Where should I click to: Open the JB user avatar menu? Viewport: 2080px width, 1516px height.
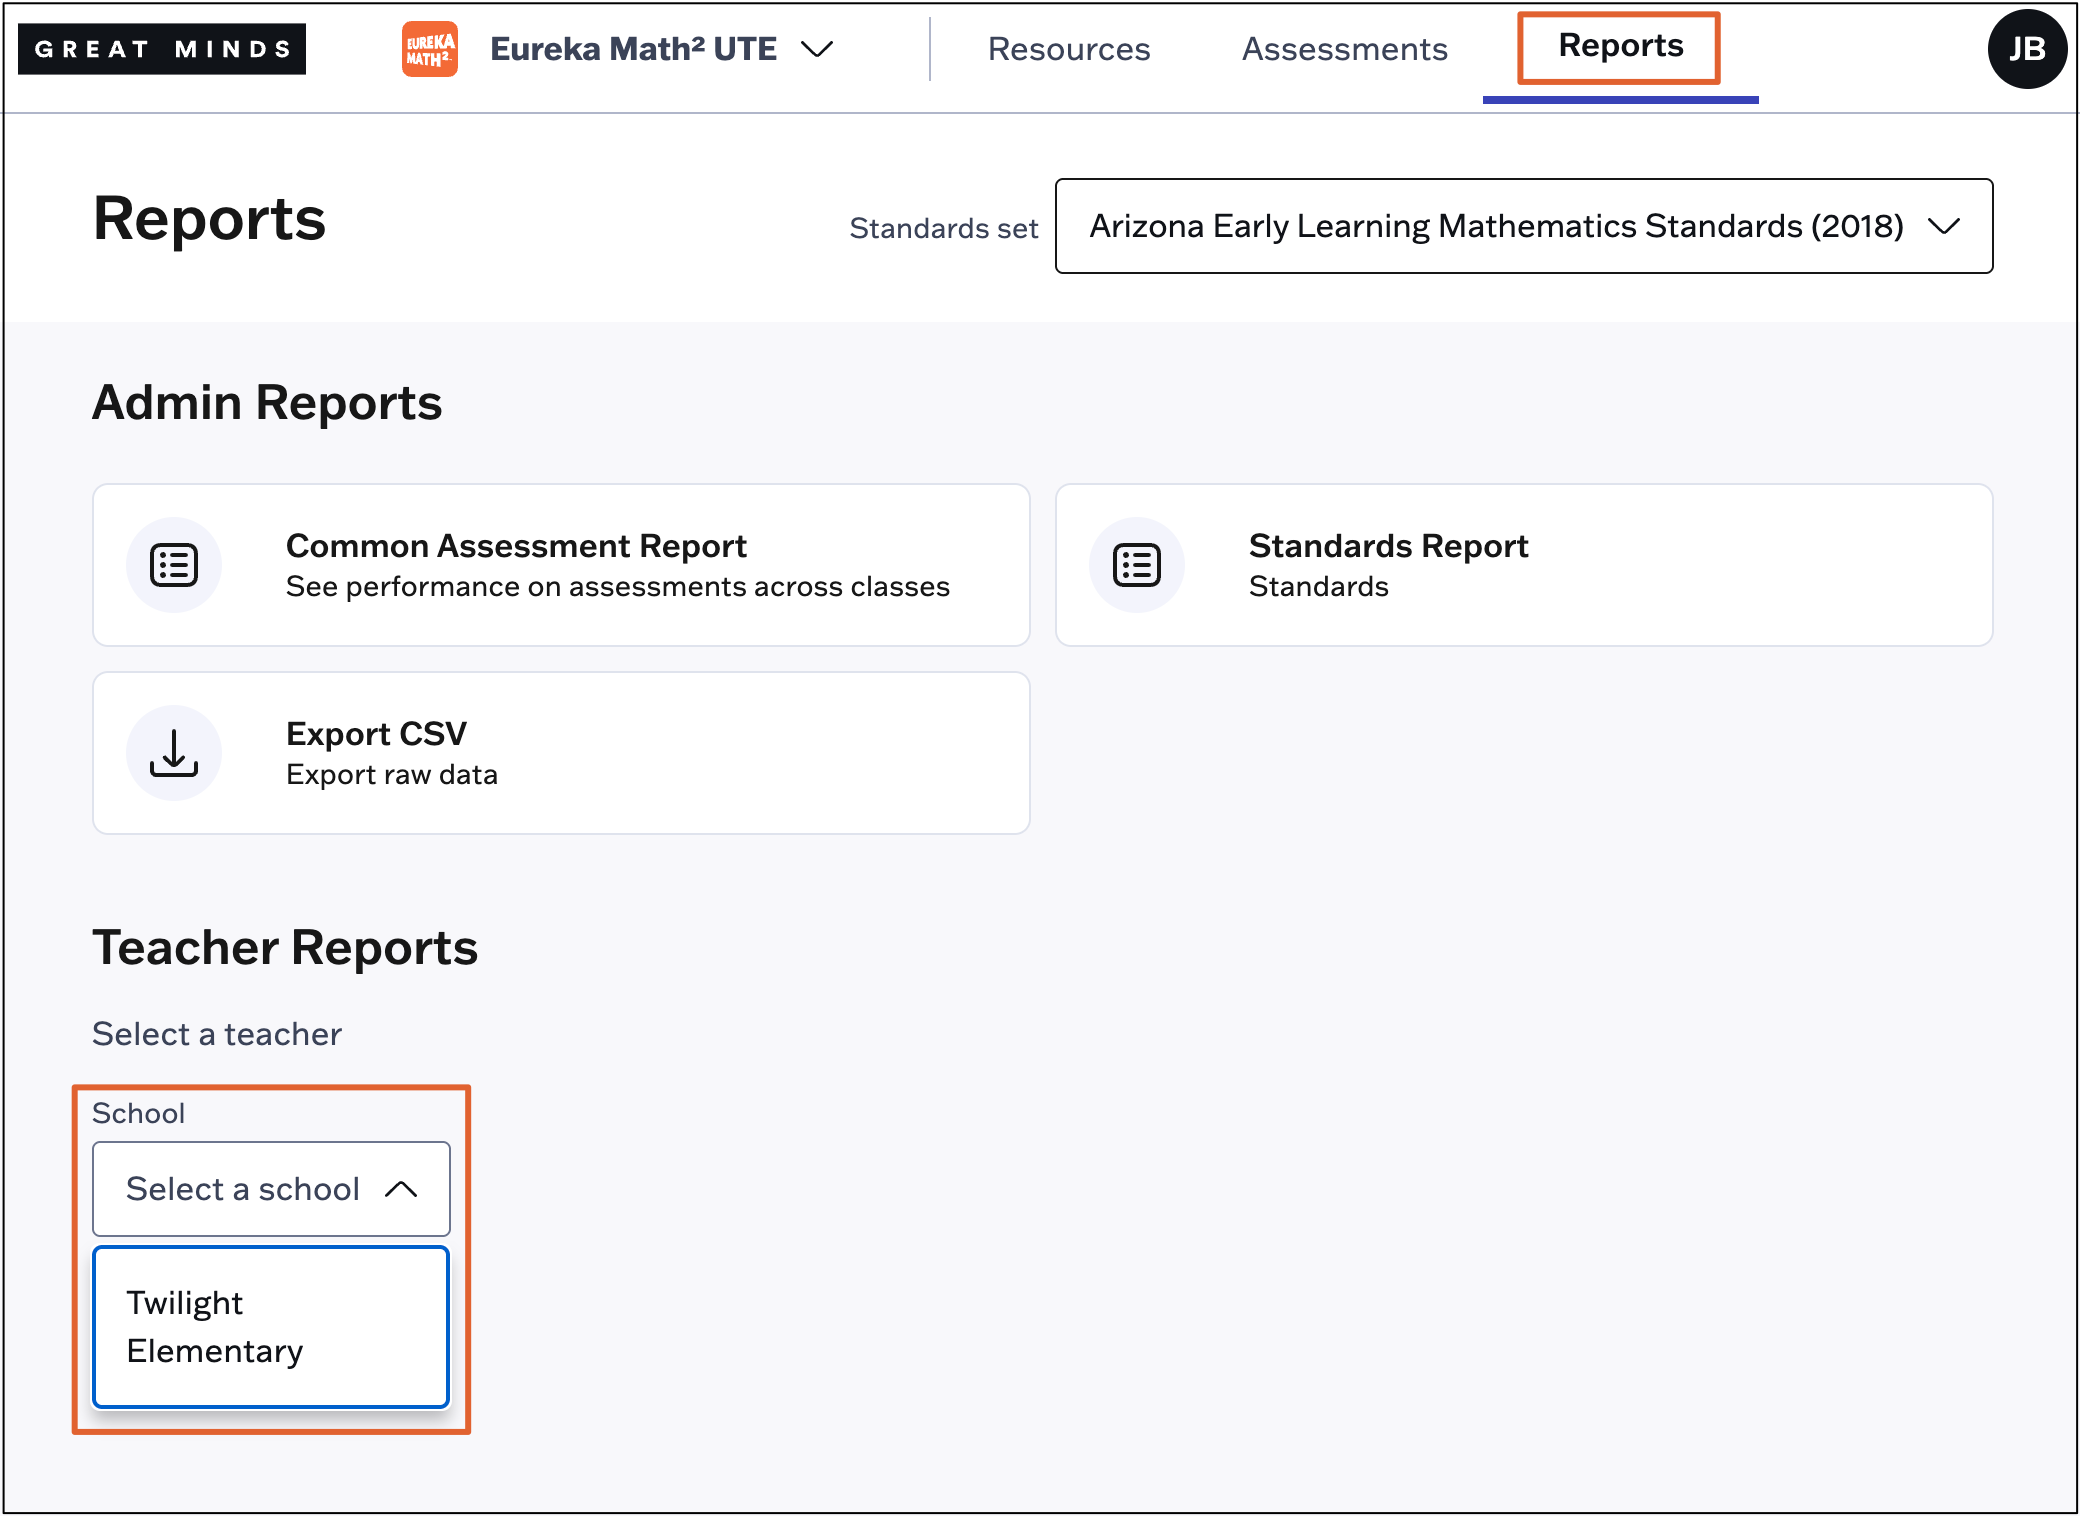coord(2027,49)
